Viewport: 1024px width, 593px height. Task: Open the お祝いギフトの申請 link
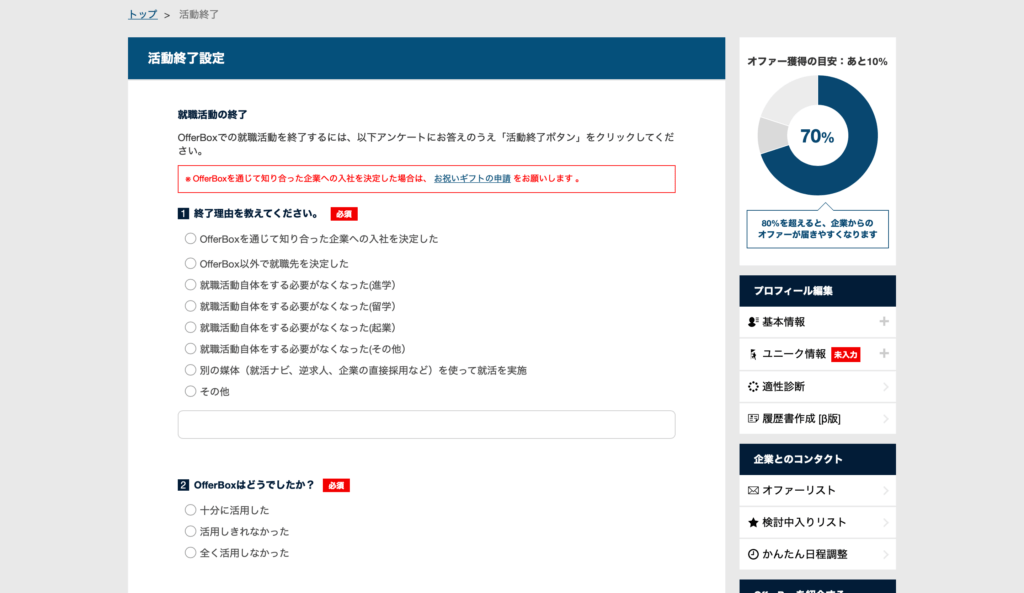click(x=472, y=178)
